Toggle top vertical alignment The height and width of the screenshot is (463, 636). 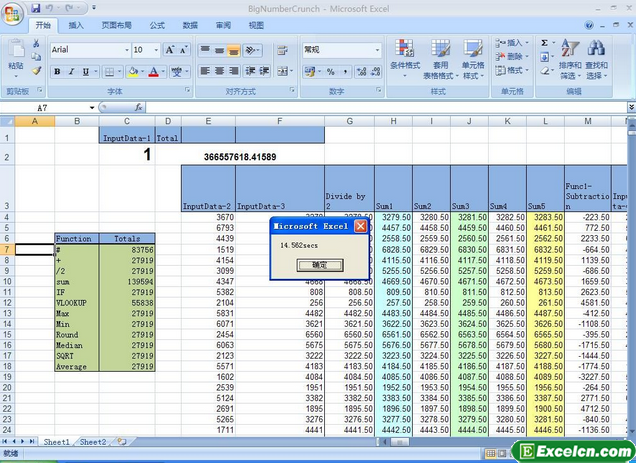pyautogui.click(x=205, y=50)
